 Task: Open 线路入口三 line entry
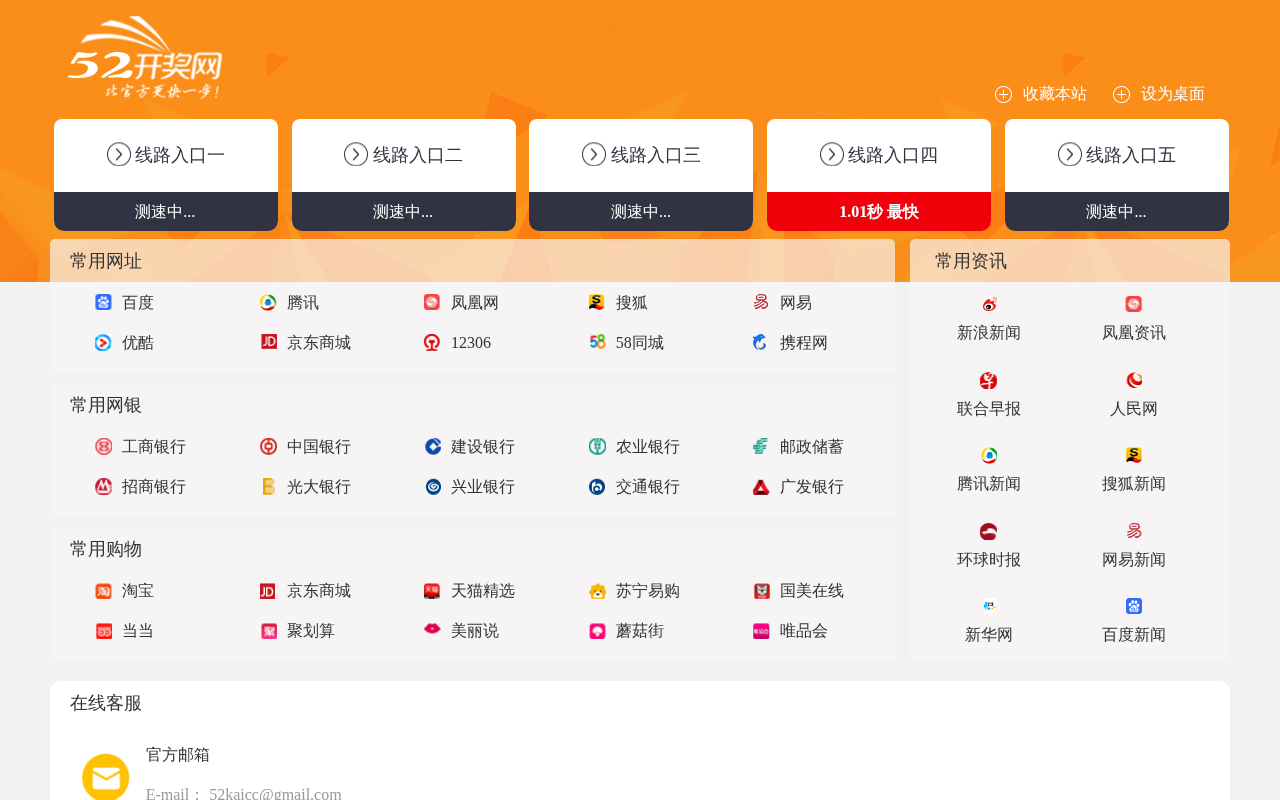point(641,155)
